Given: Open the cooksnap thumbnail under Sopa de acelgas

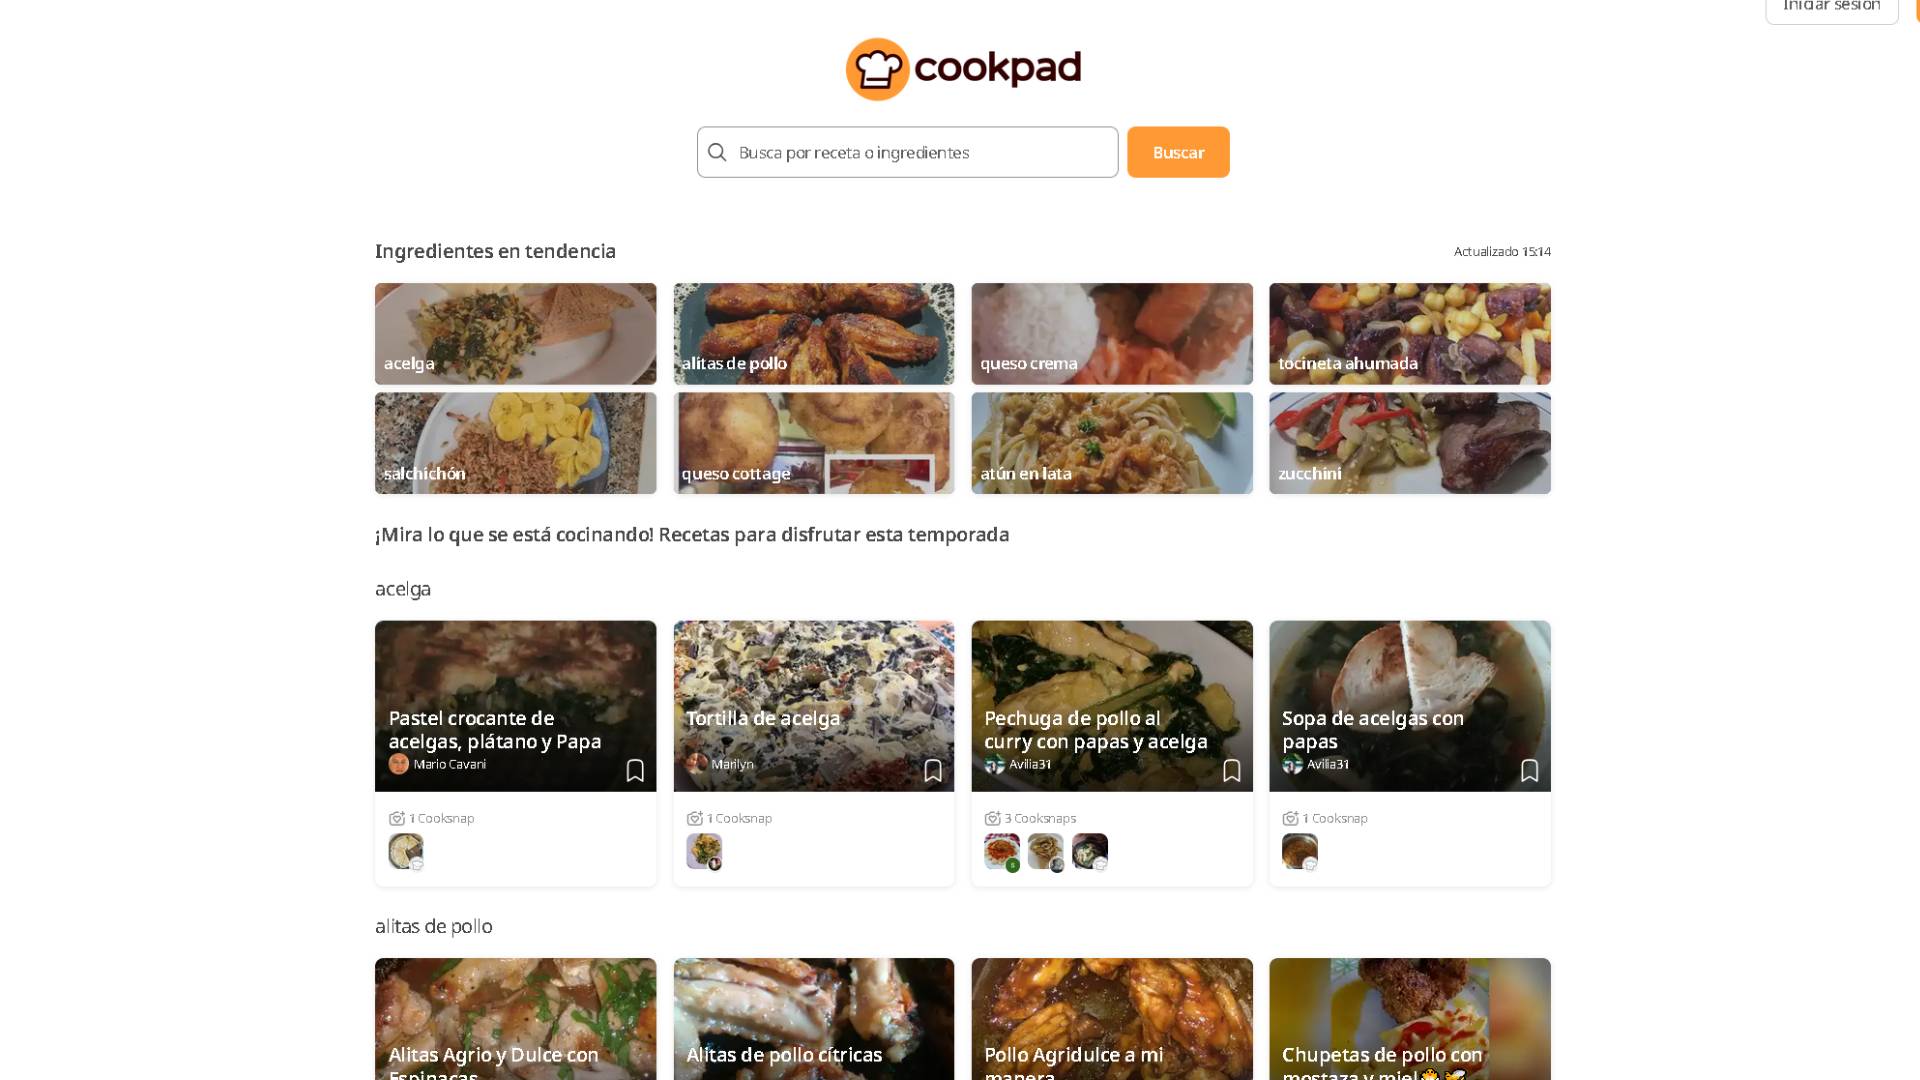Looking at the screenshot, I should point(1300,851).
